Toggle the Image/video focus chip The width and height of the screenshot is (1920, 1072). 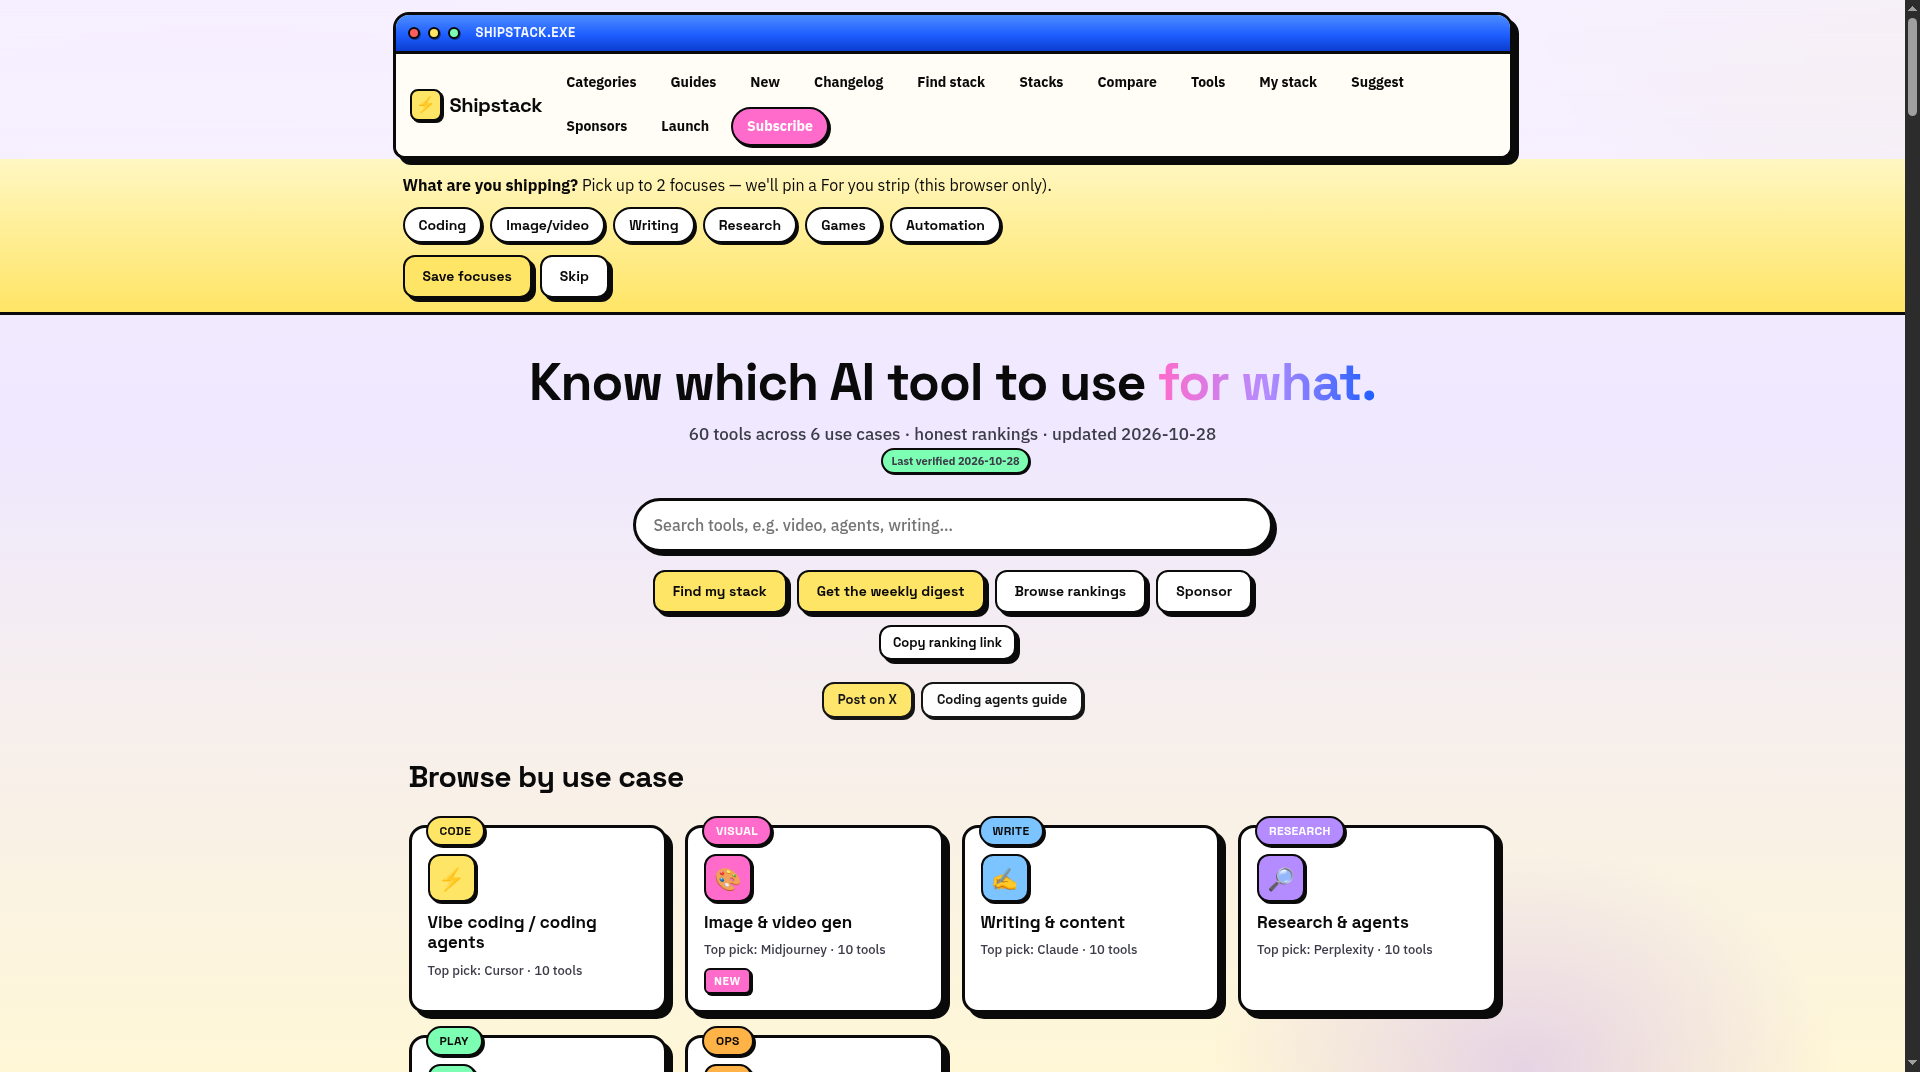(547, 225)
